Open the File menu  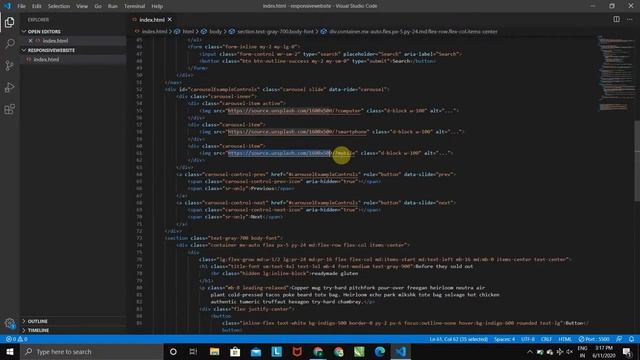pyautogui.click(x=21, y=6)
